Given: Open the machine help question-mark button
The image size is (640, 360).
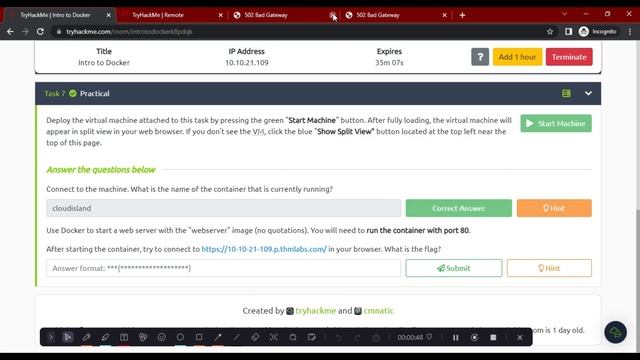Looking at the screenshot, I should point(480,57).
